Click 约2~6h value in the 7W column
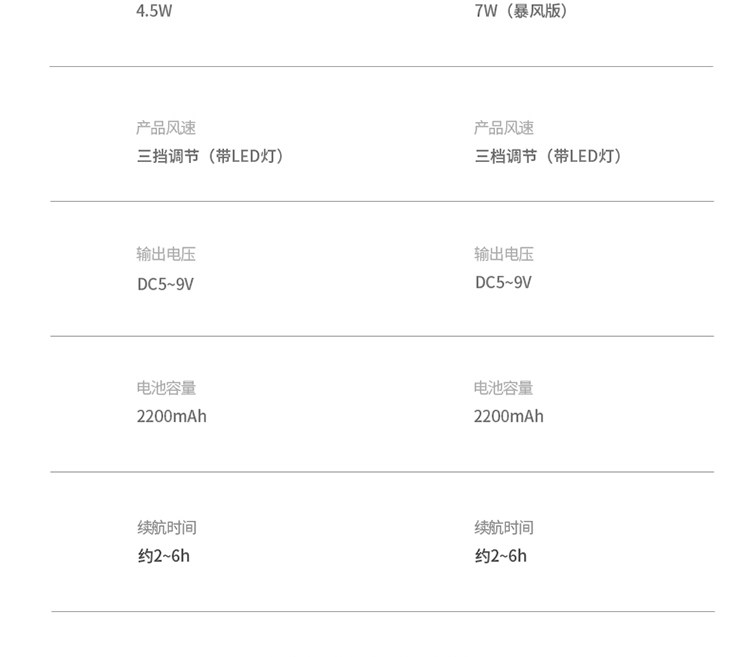The width and height of the screenshot is (750, 657). pyautogui.click(x=500, y=556)
